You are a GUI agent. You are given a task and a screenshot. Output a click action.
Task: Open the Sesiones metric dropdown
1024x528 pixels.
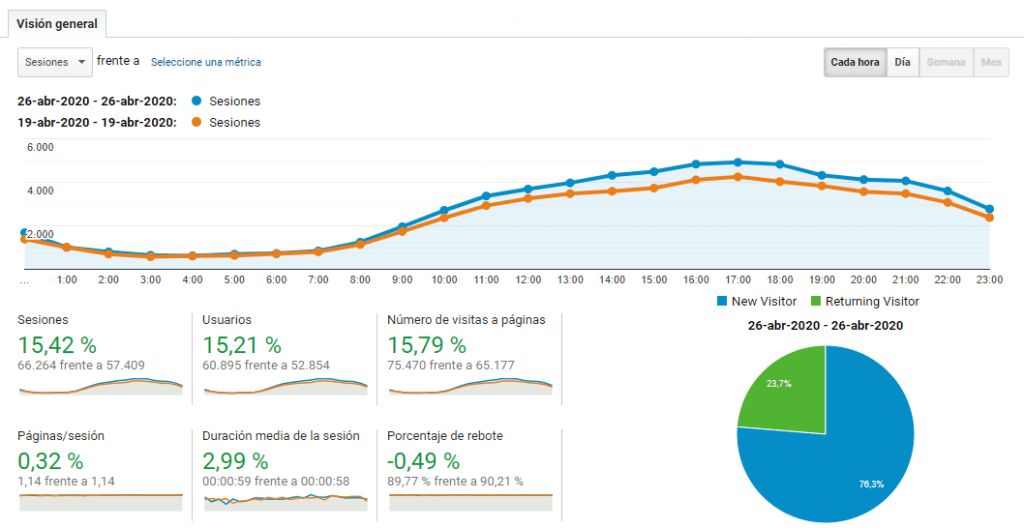click(x=55, y=62)
